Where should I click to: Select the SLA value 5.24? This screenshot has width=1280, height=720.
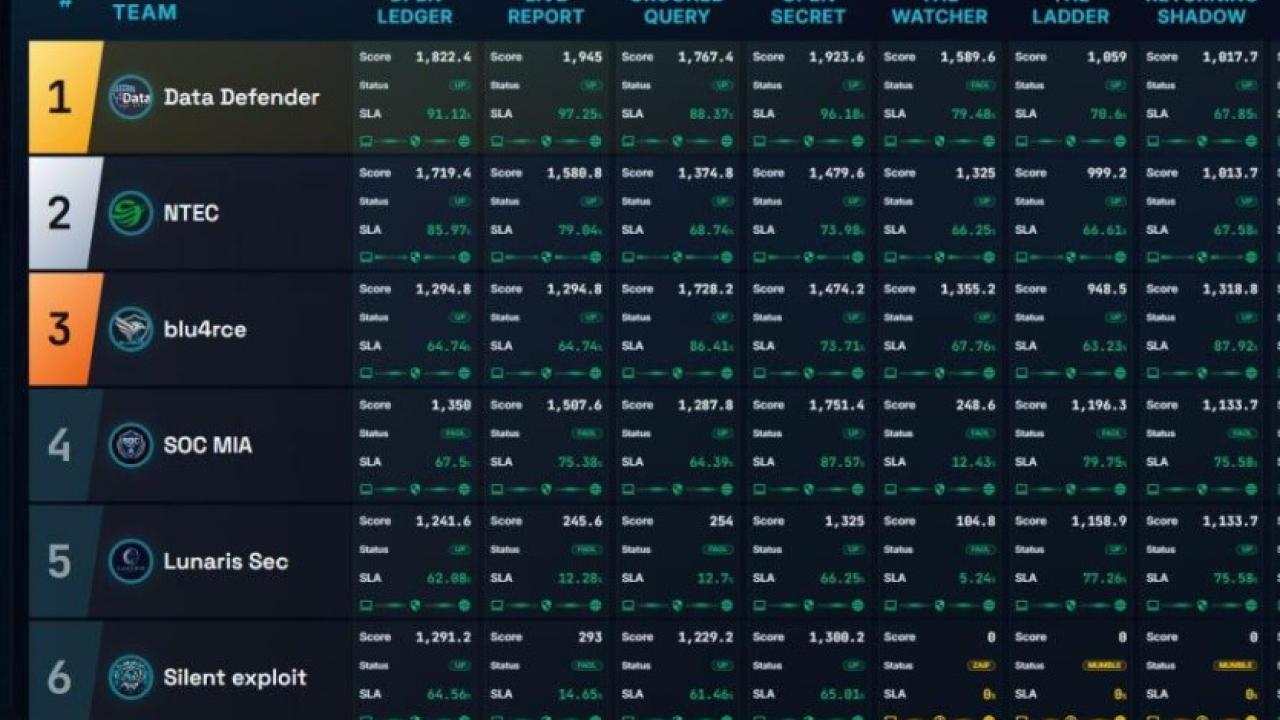[977, 578]
